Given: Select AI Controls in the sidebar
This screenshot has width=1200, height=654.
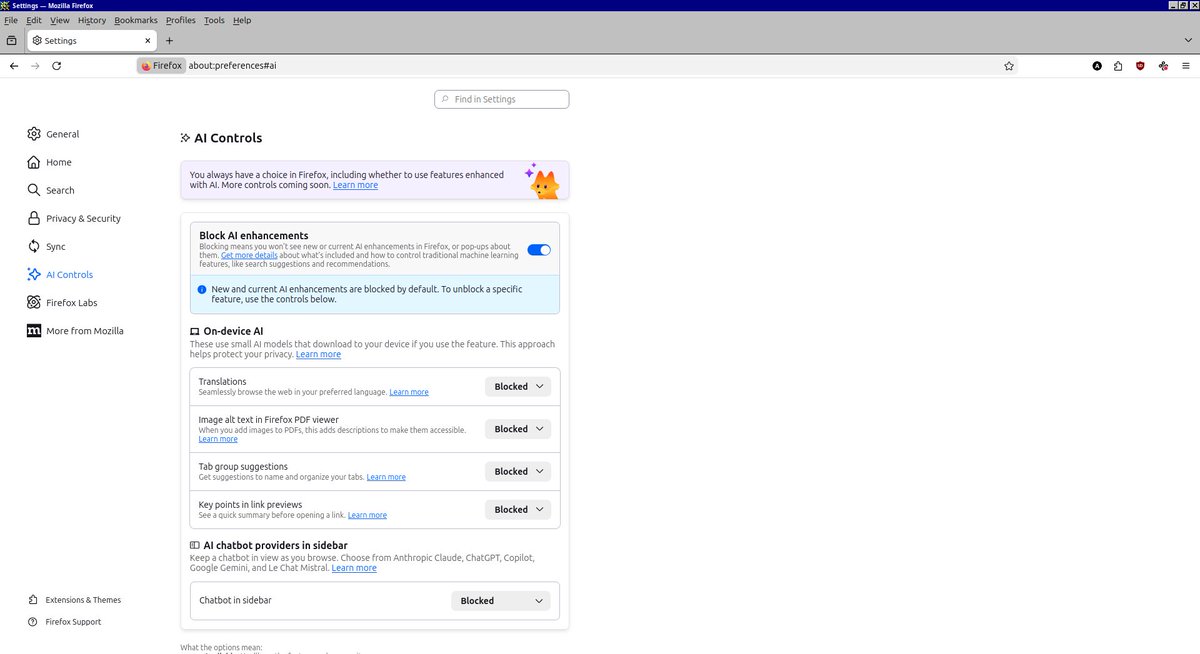Looking at the screenshot, I should point(60,274).
